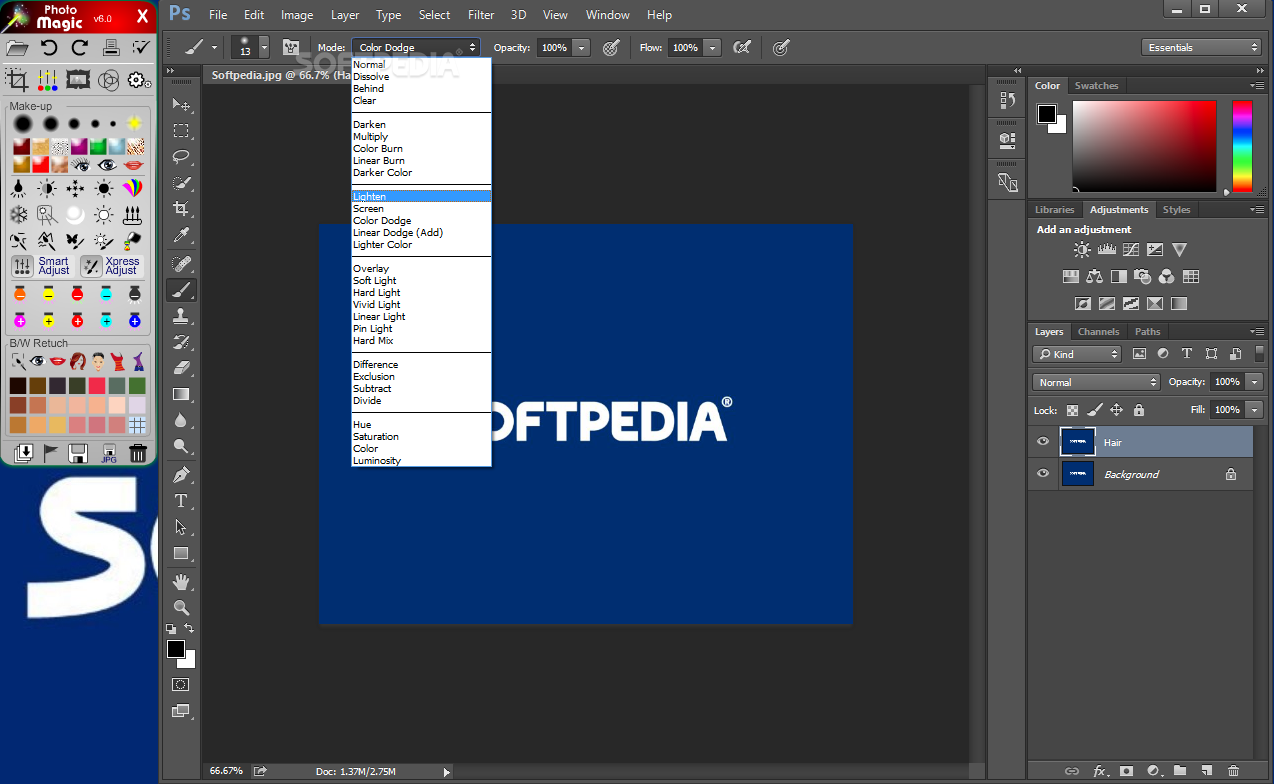The height and width of the screenshot is (784, 1274).
Task: Click the zoom percentage field in status bar
Action: tap(226, 771)
